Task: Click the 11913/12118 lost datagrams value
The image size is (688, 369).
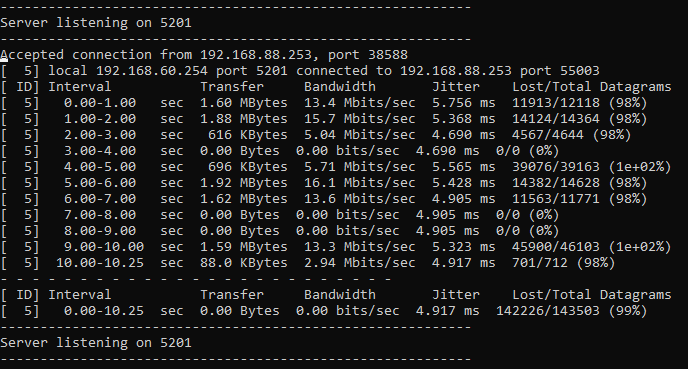Action: pos(555,103)
